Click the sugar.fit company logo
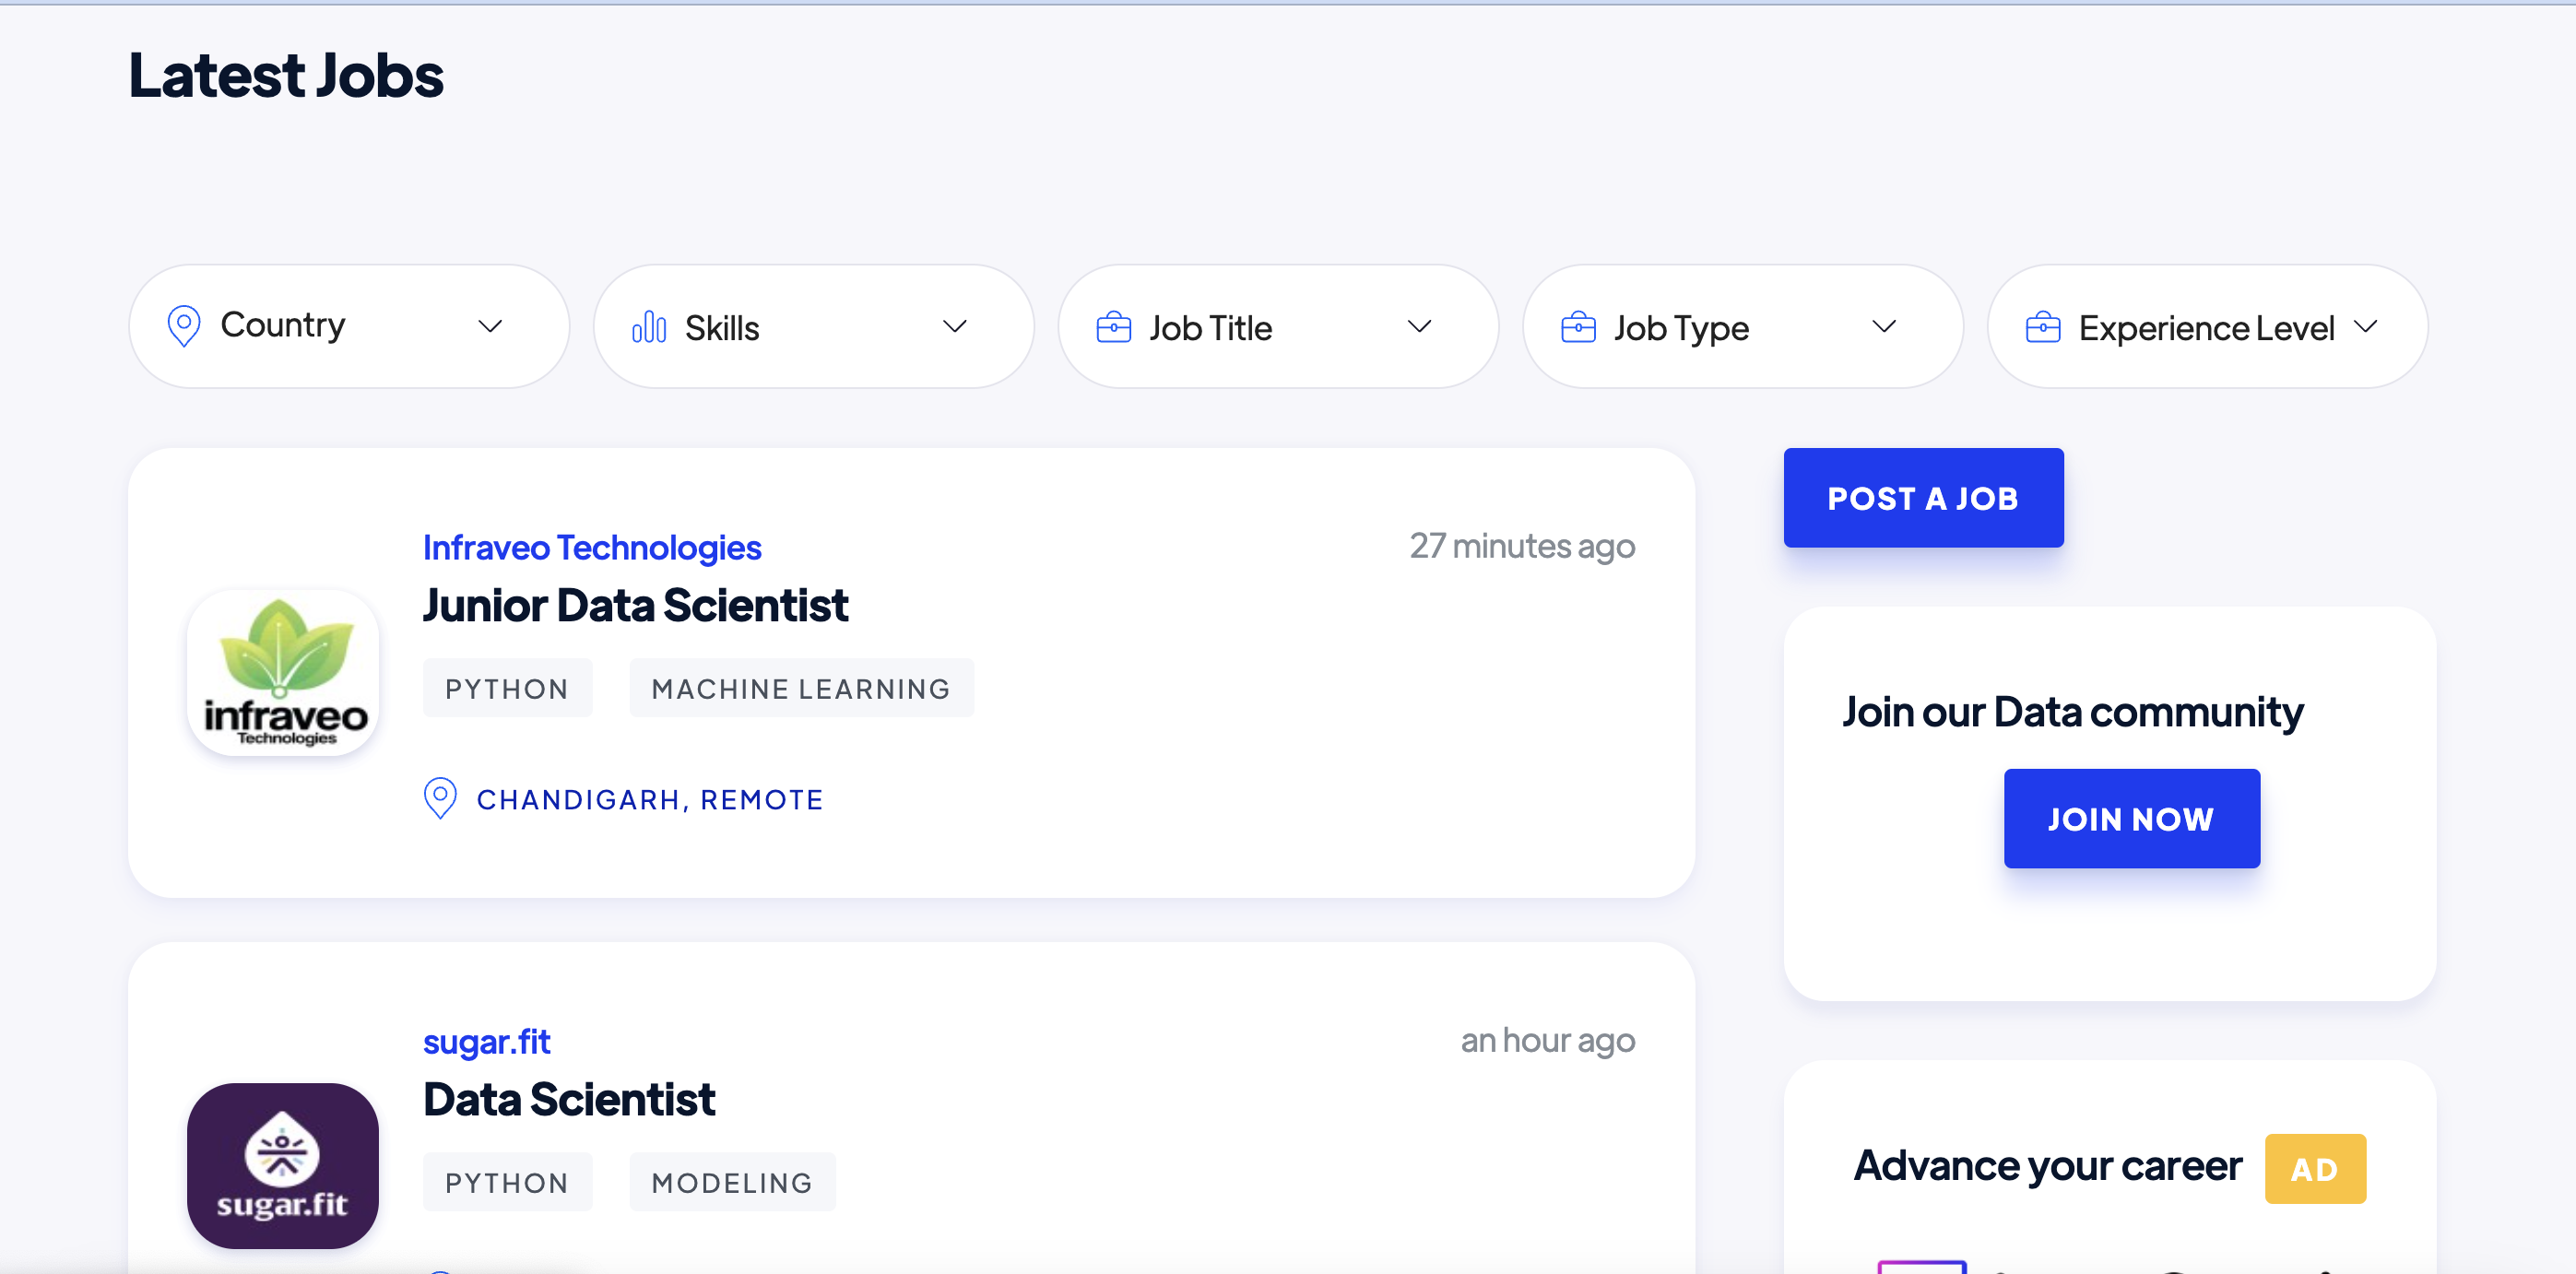Viewport: 2576px width, 1274px height. (x=283, y=1166)
